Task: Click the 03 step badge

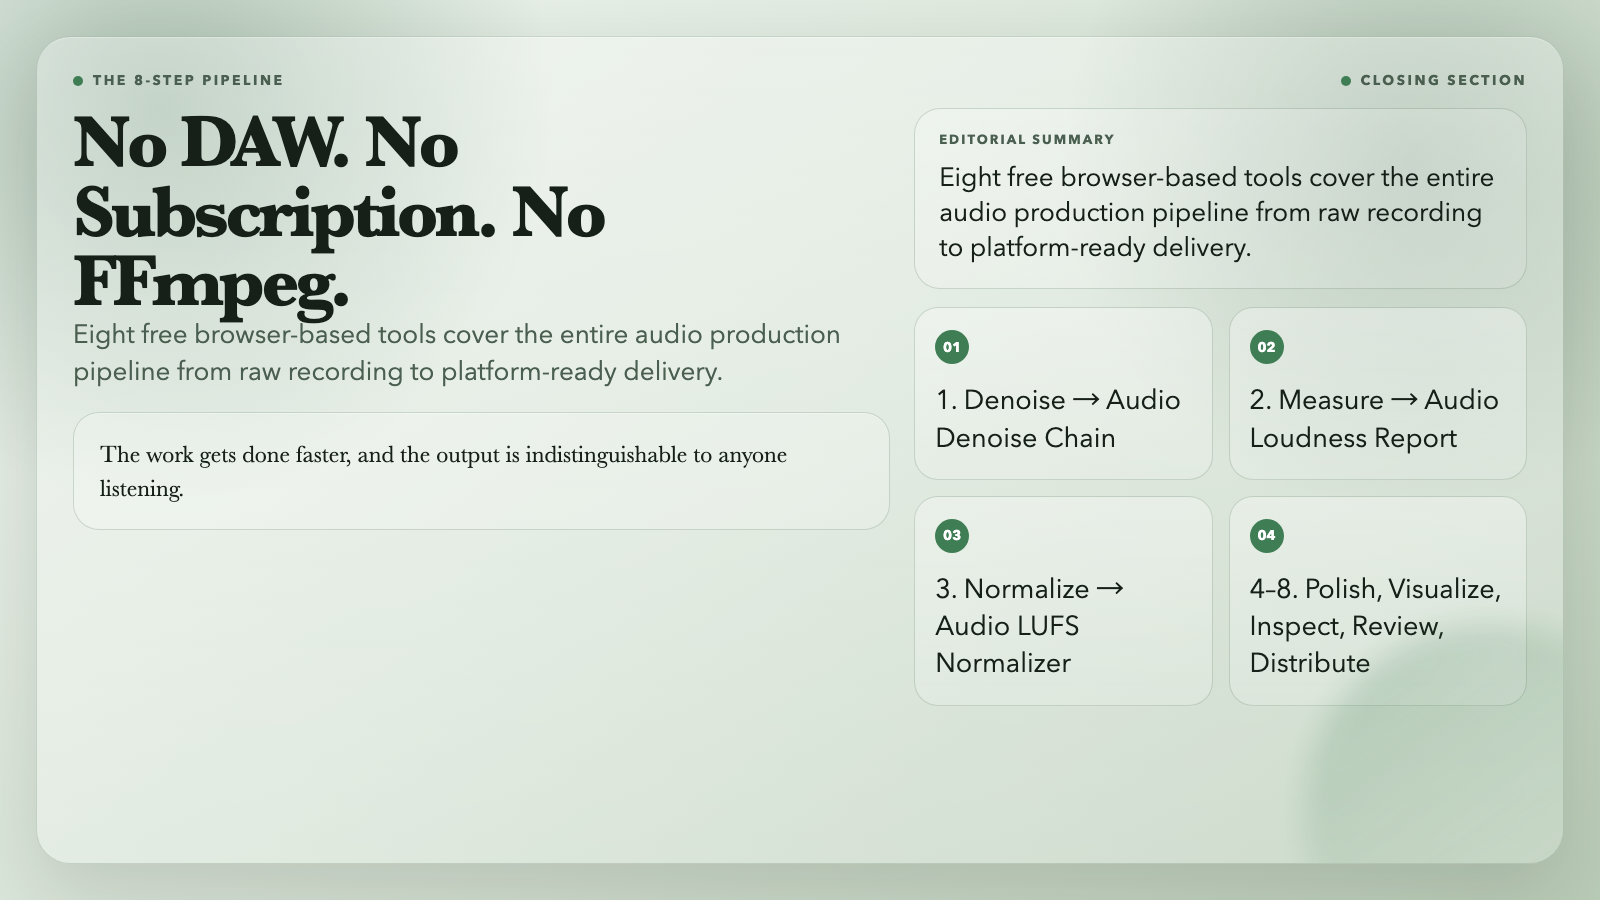Action: point(952,535)
